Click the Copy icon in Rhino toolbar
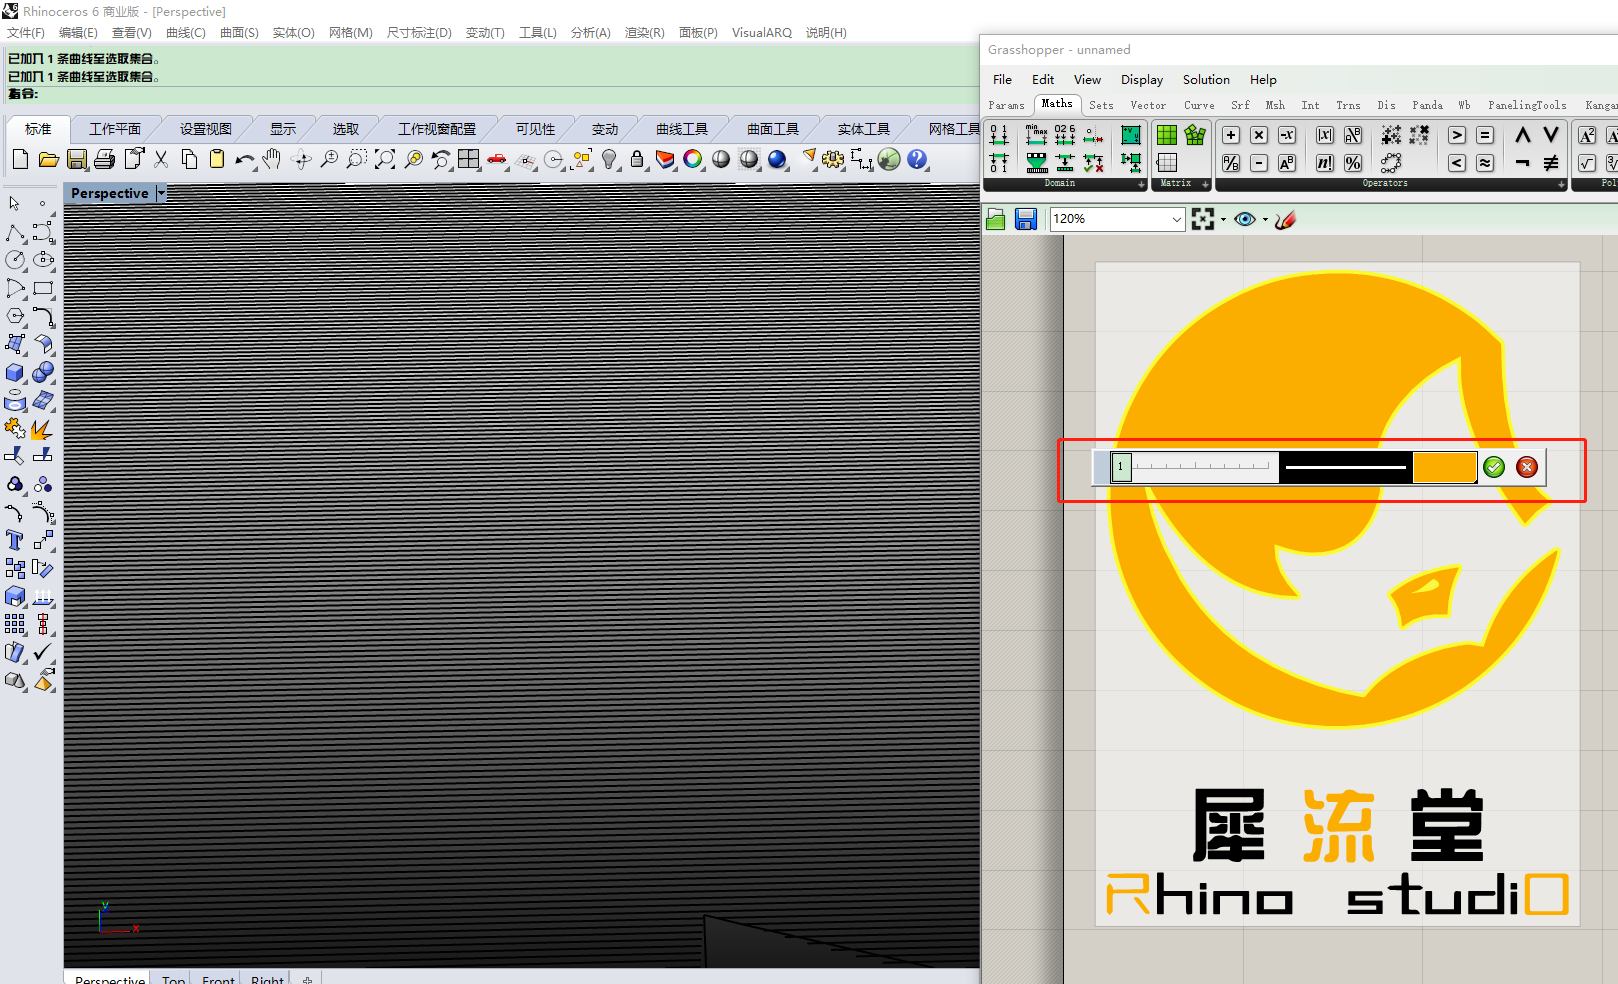This screenshot has height=984, width=1618. 189,159
